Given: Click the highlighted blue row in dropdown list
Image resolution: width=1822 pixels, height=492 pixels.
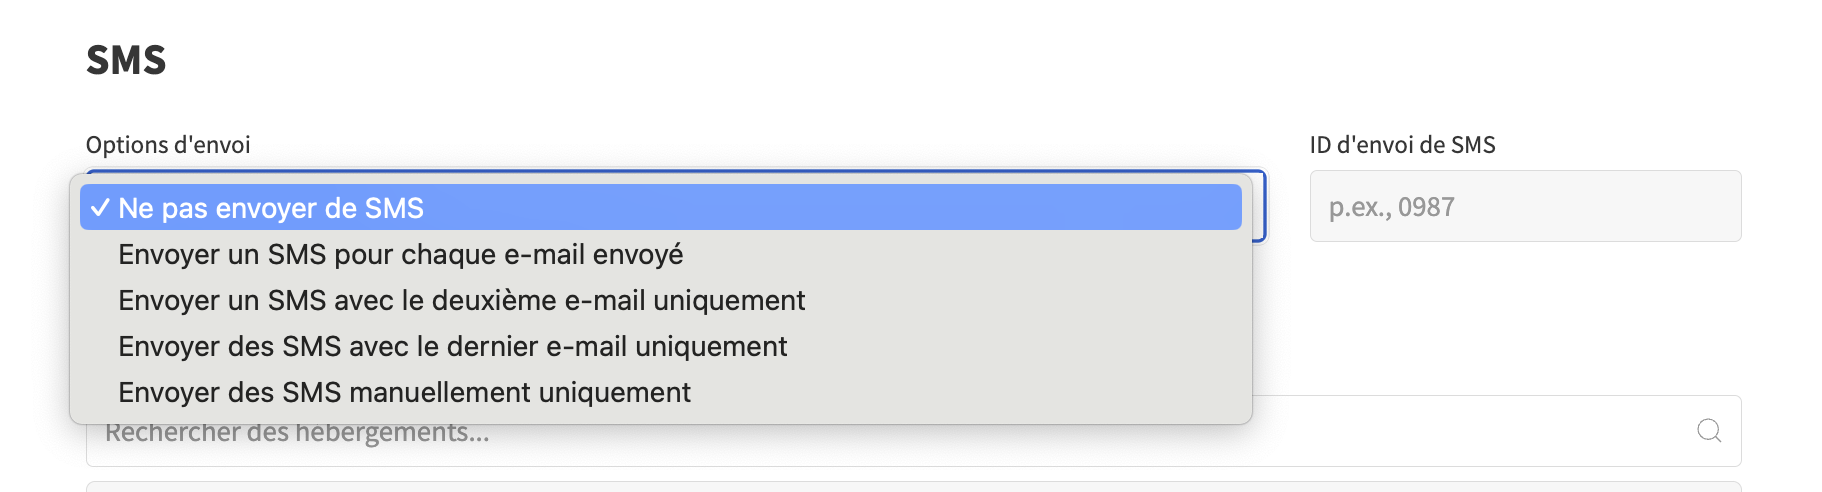Looking at the screenshot, I should 660,207.
